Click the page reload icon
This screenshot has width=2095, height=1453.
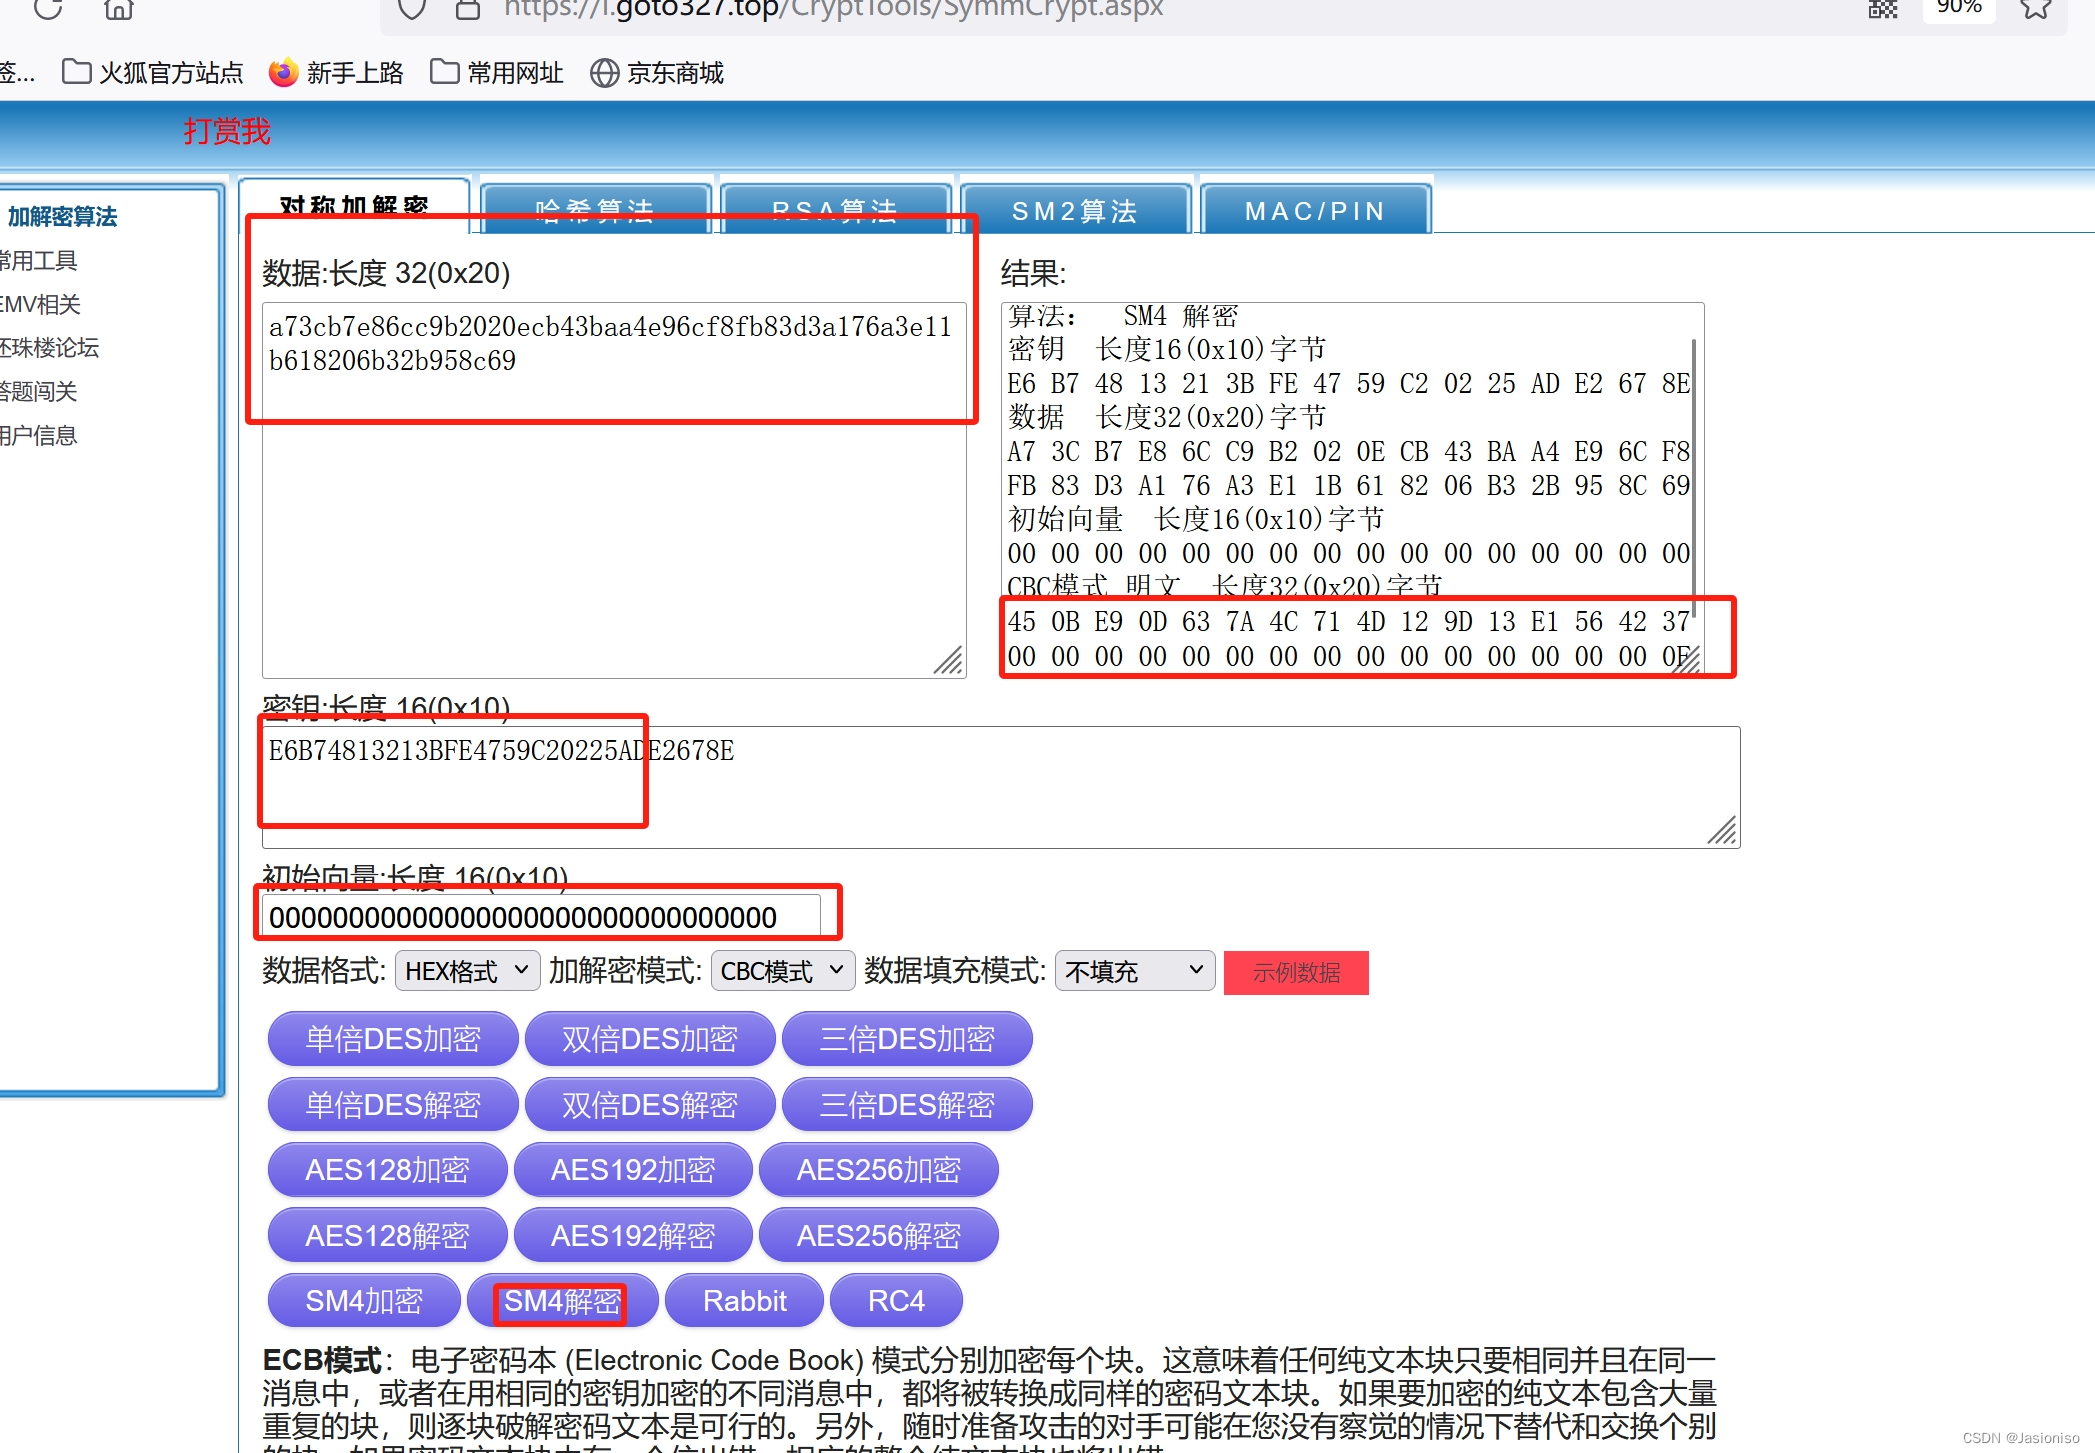point(47,9)
